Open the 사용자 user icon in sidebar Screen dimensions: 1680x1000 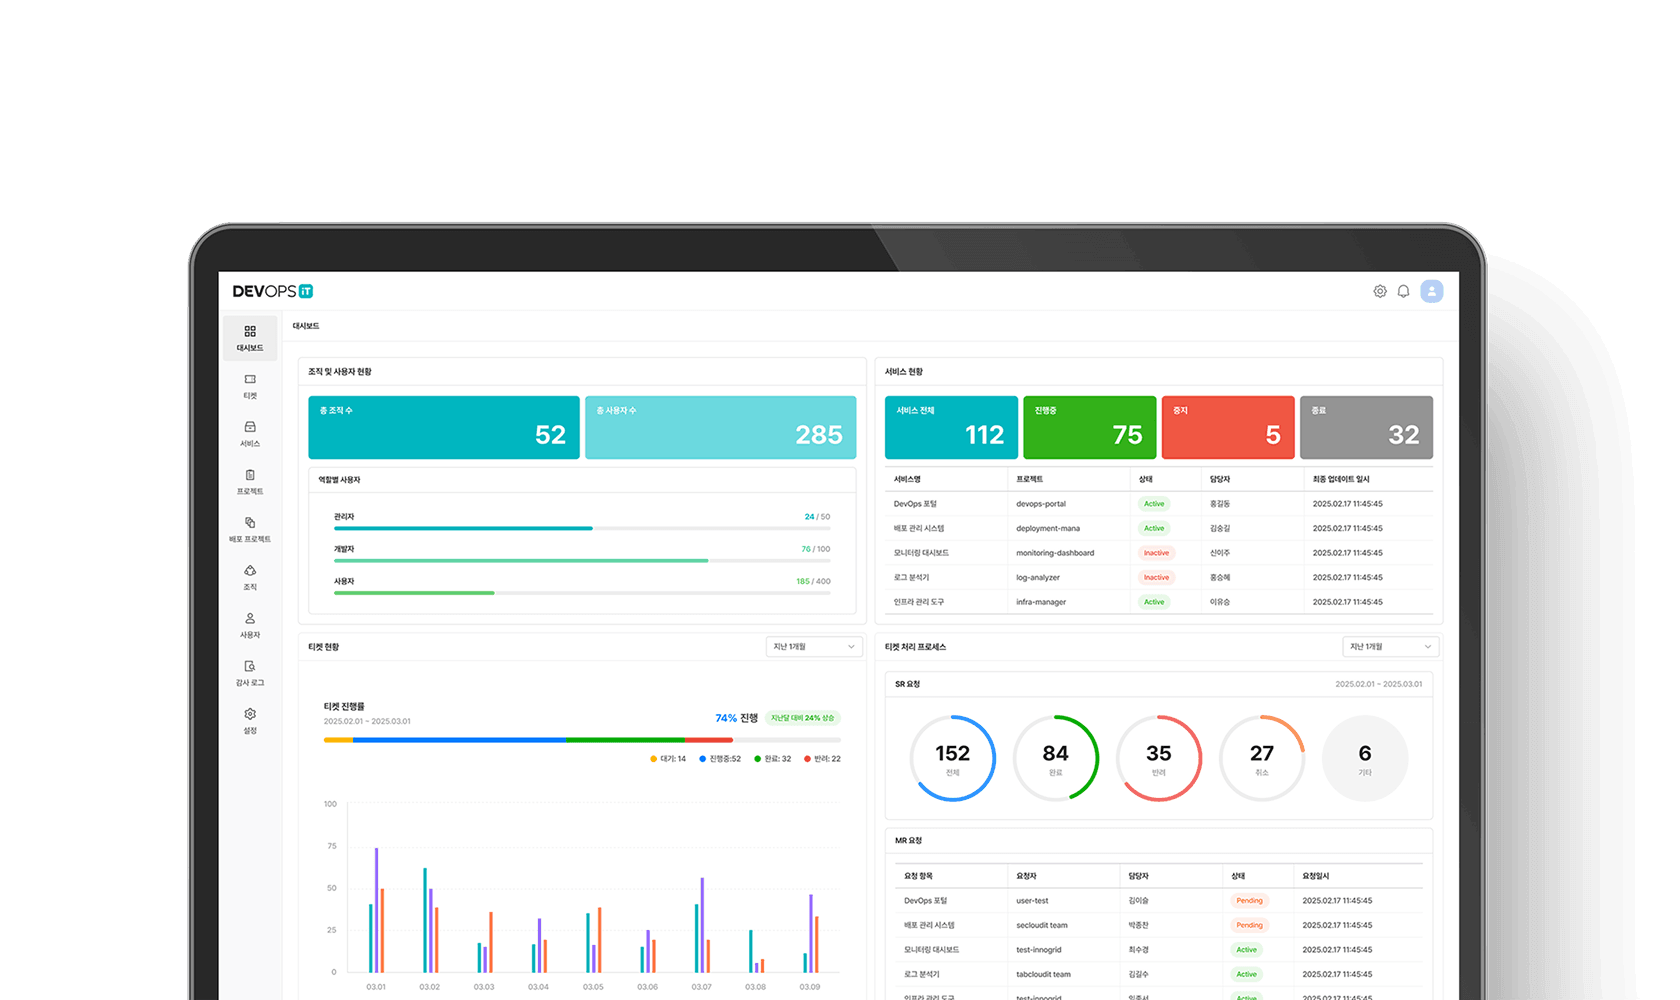250,625
